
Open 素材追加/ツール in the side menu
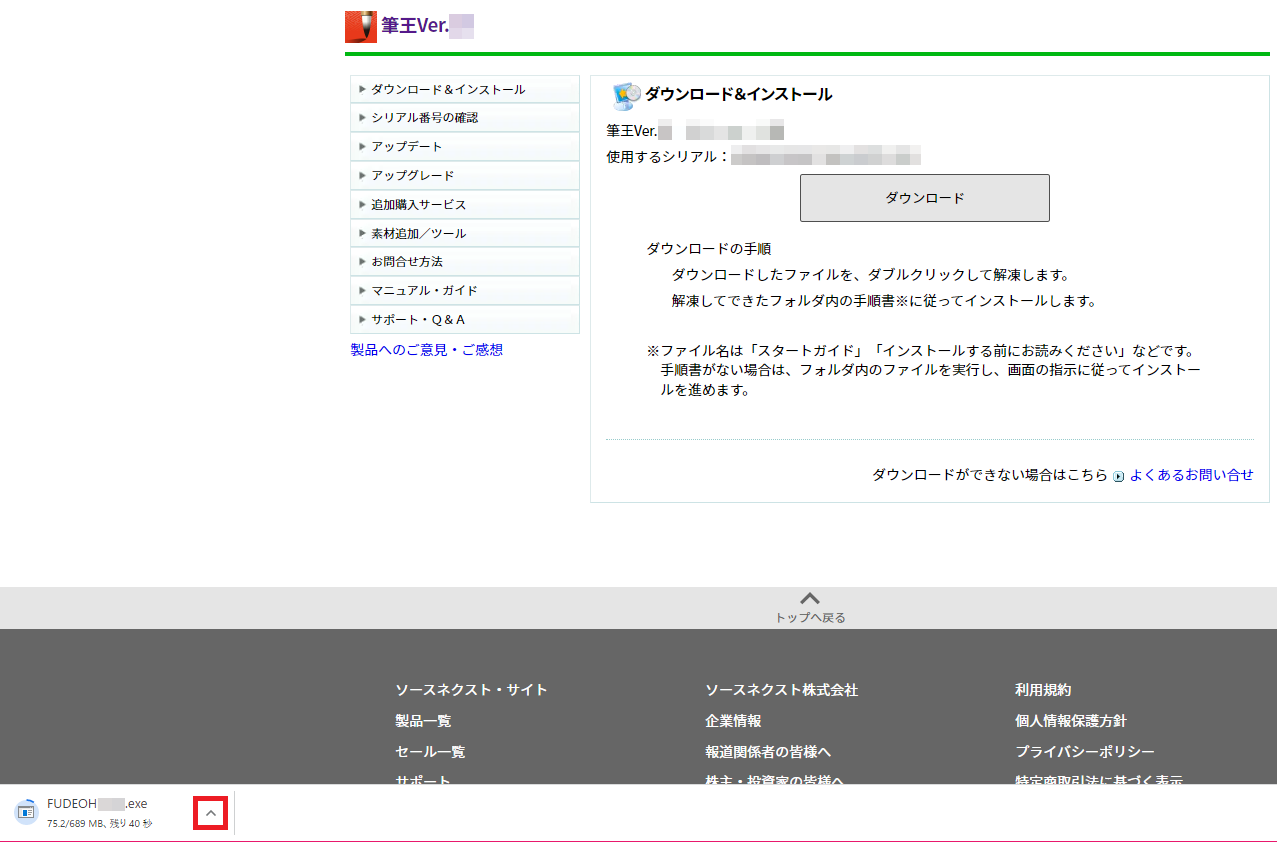tap(418, 234)
